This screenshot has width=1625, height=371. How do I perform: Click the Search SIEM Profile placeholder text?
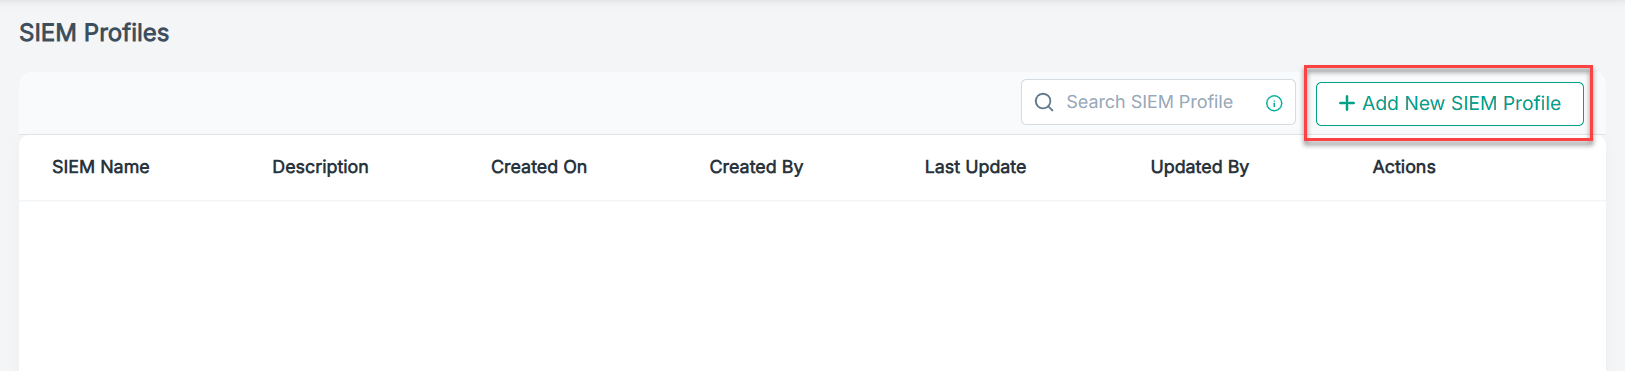1149,102
